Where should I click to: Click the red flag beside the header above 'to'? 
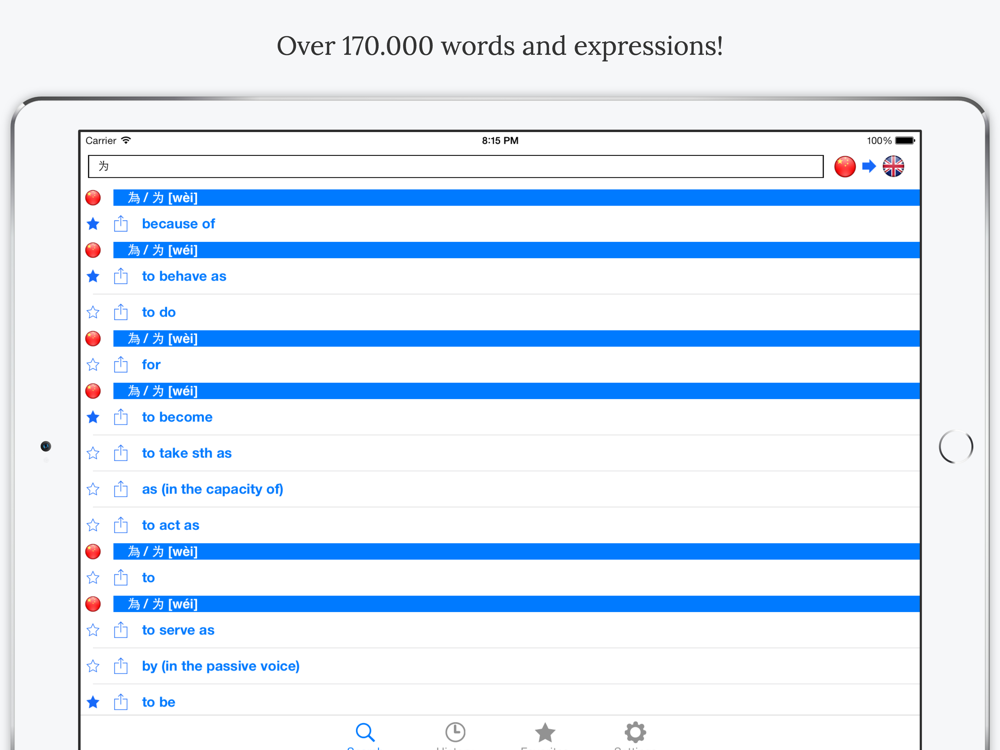tap(93, 552)
